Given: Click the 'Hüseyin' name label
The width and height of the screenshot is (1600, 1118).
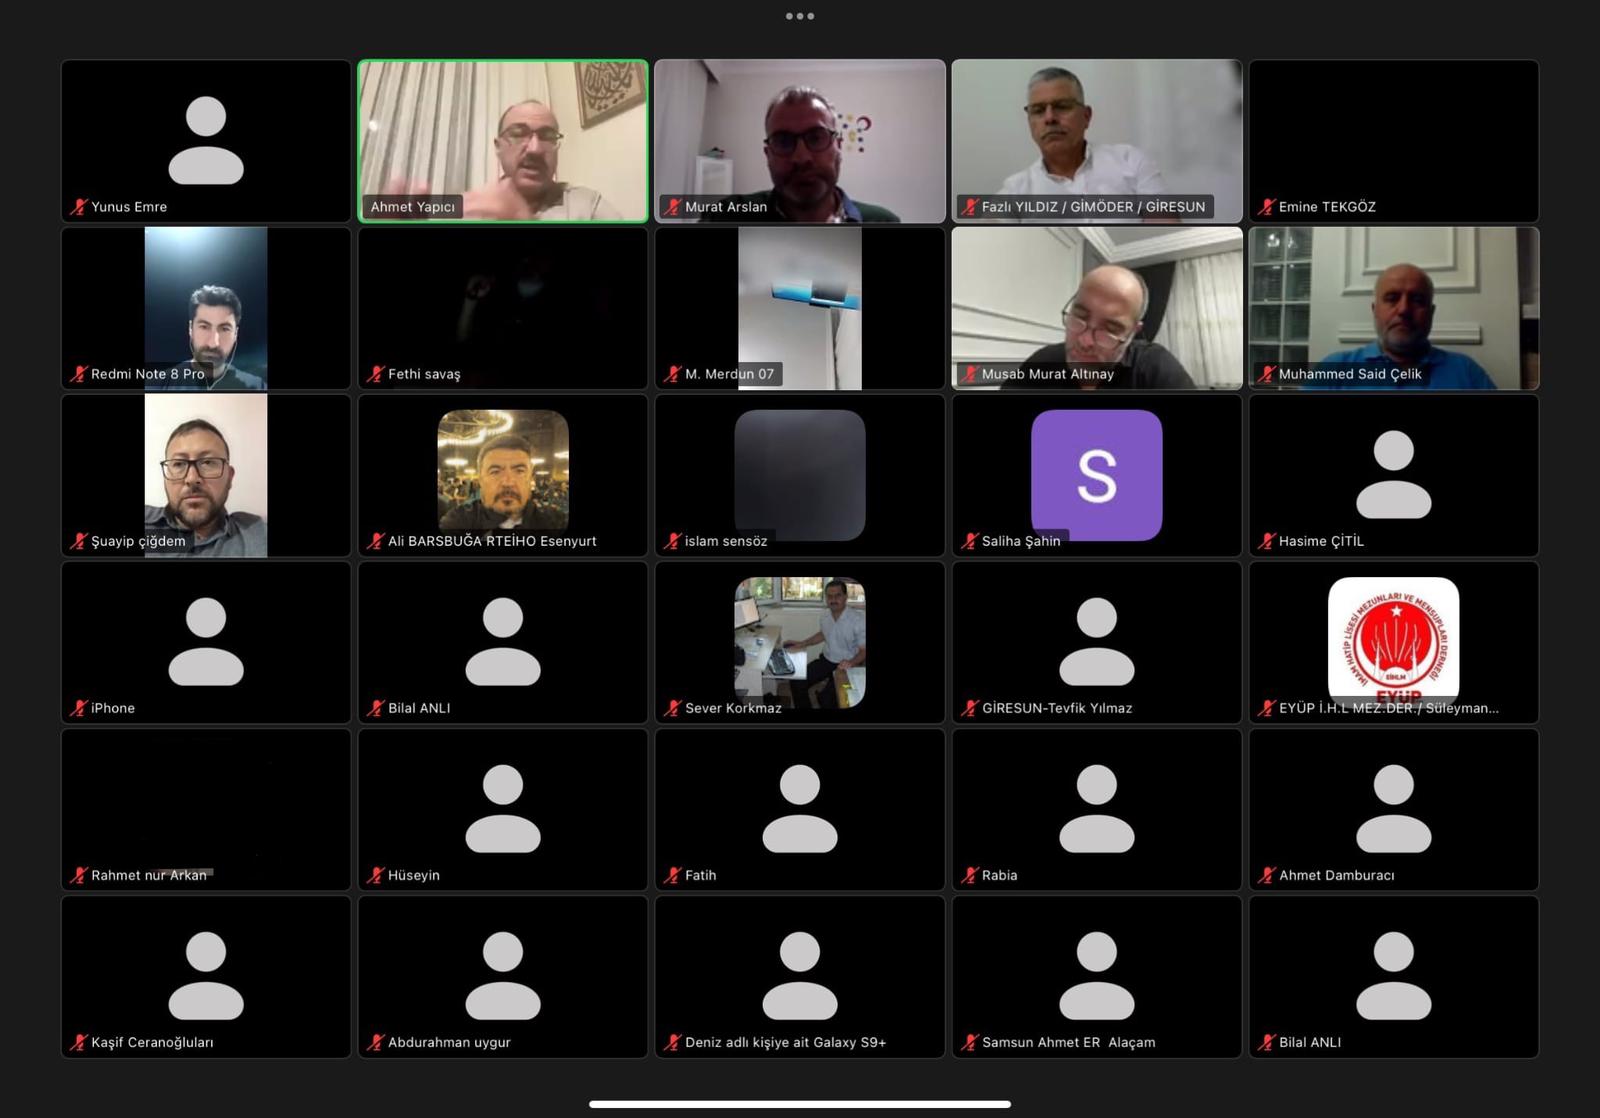Looking at the screenshot, I should (413, 875).
